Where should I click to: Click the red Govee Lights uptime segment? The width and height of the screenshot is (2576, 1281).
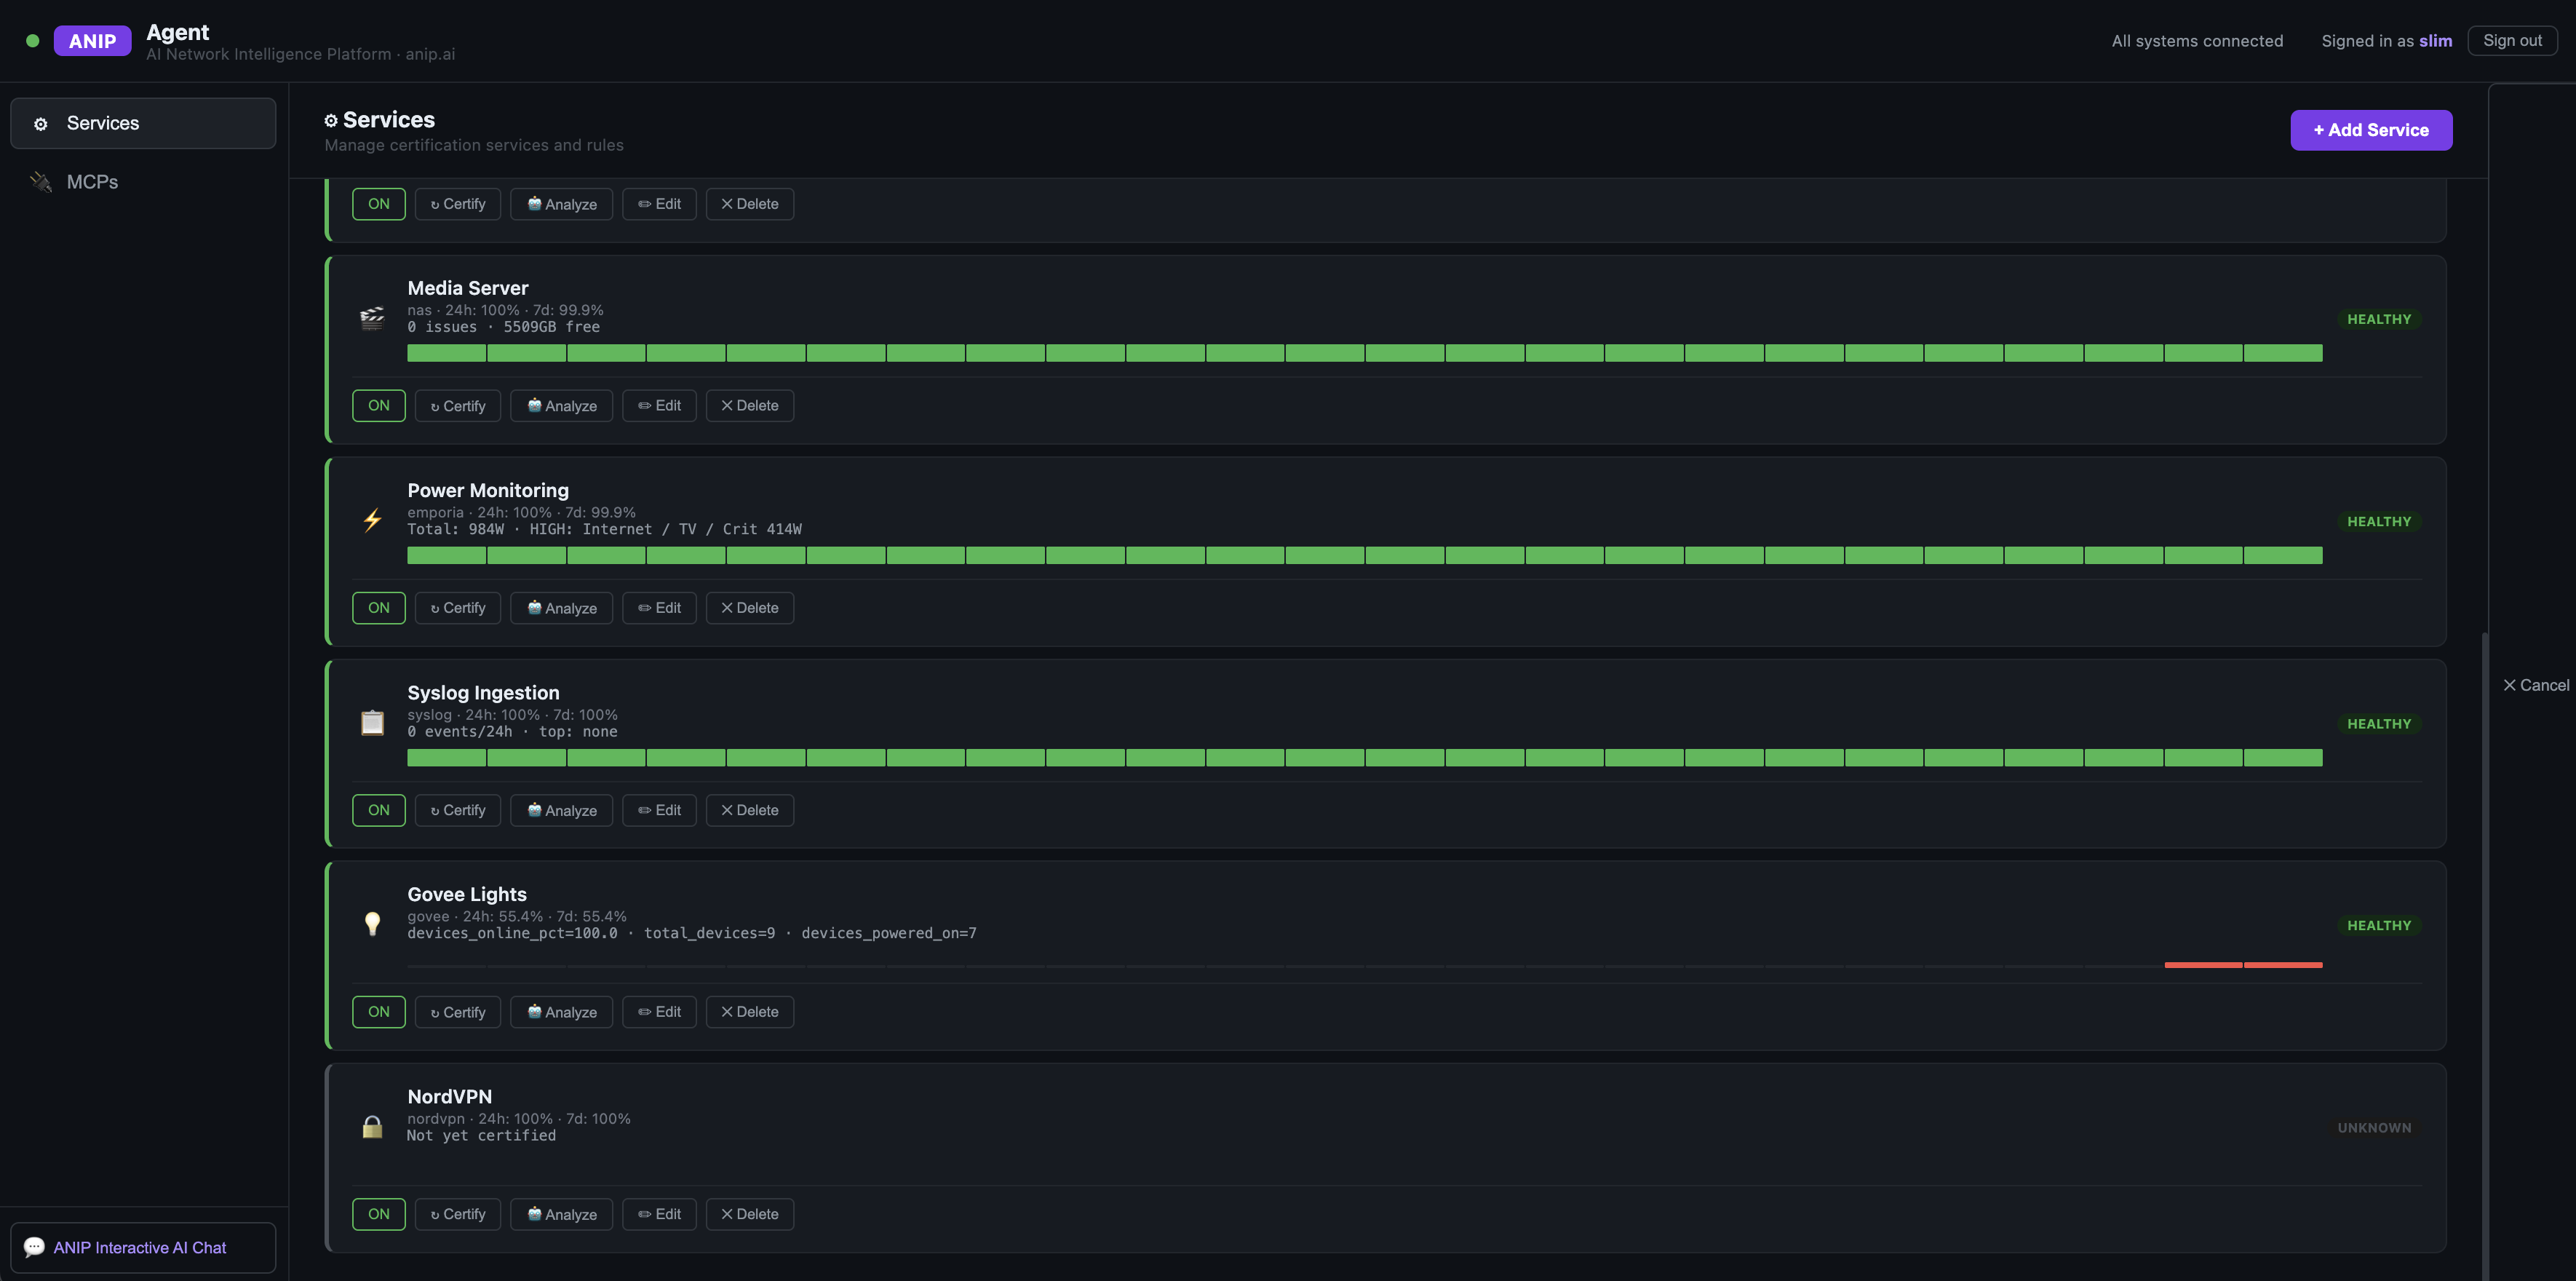point(2243,965)
